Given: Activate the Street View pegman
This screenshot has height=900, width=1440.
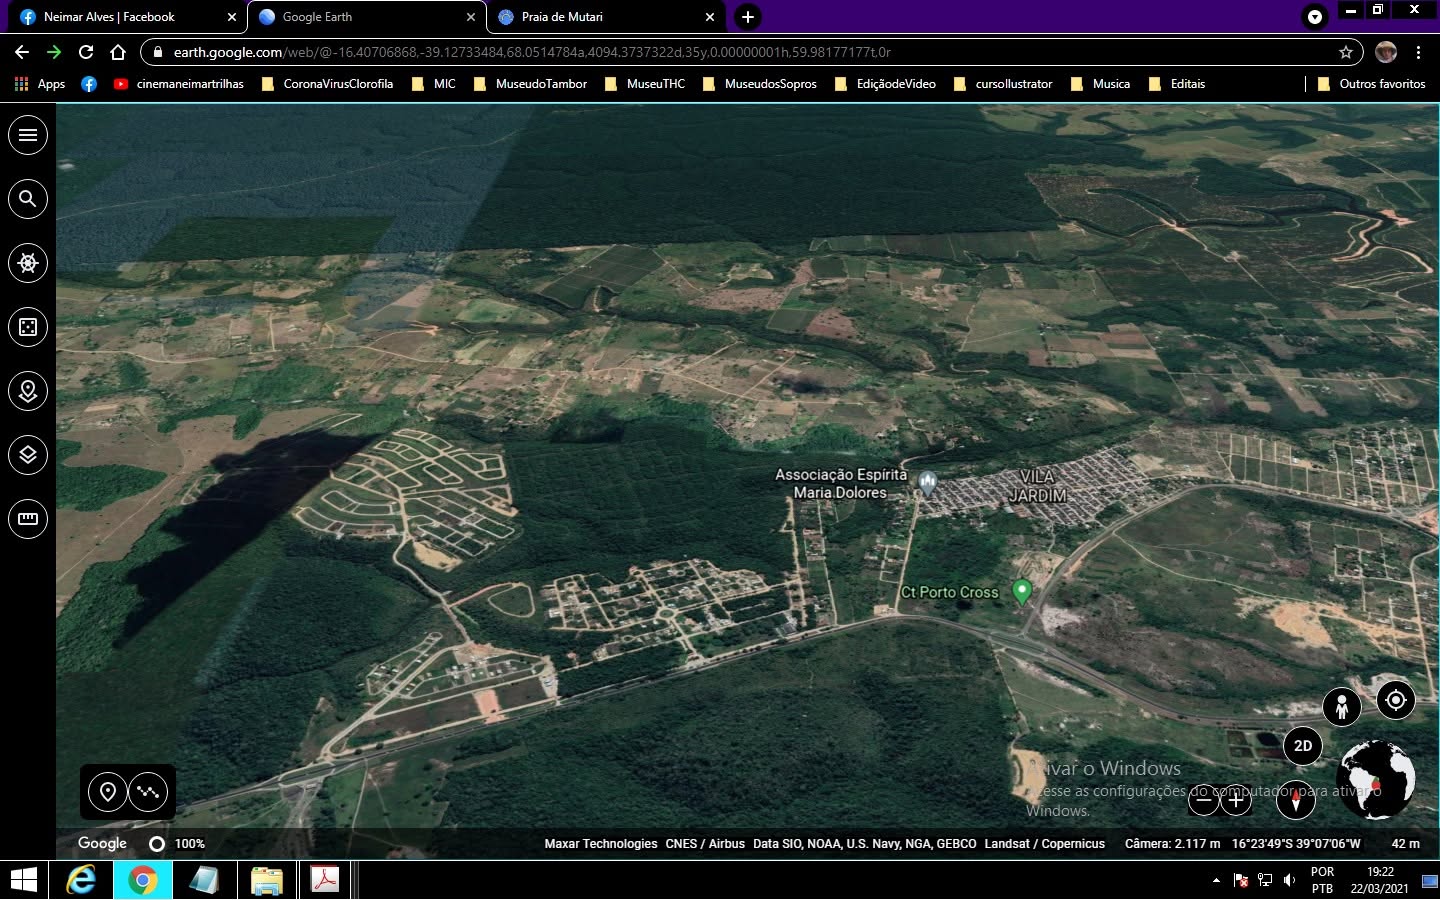Looking at the screenshot, I should (x=1342, y=707).
